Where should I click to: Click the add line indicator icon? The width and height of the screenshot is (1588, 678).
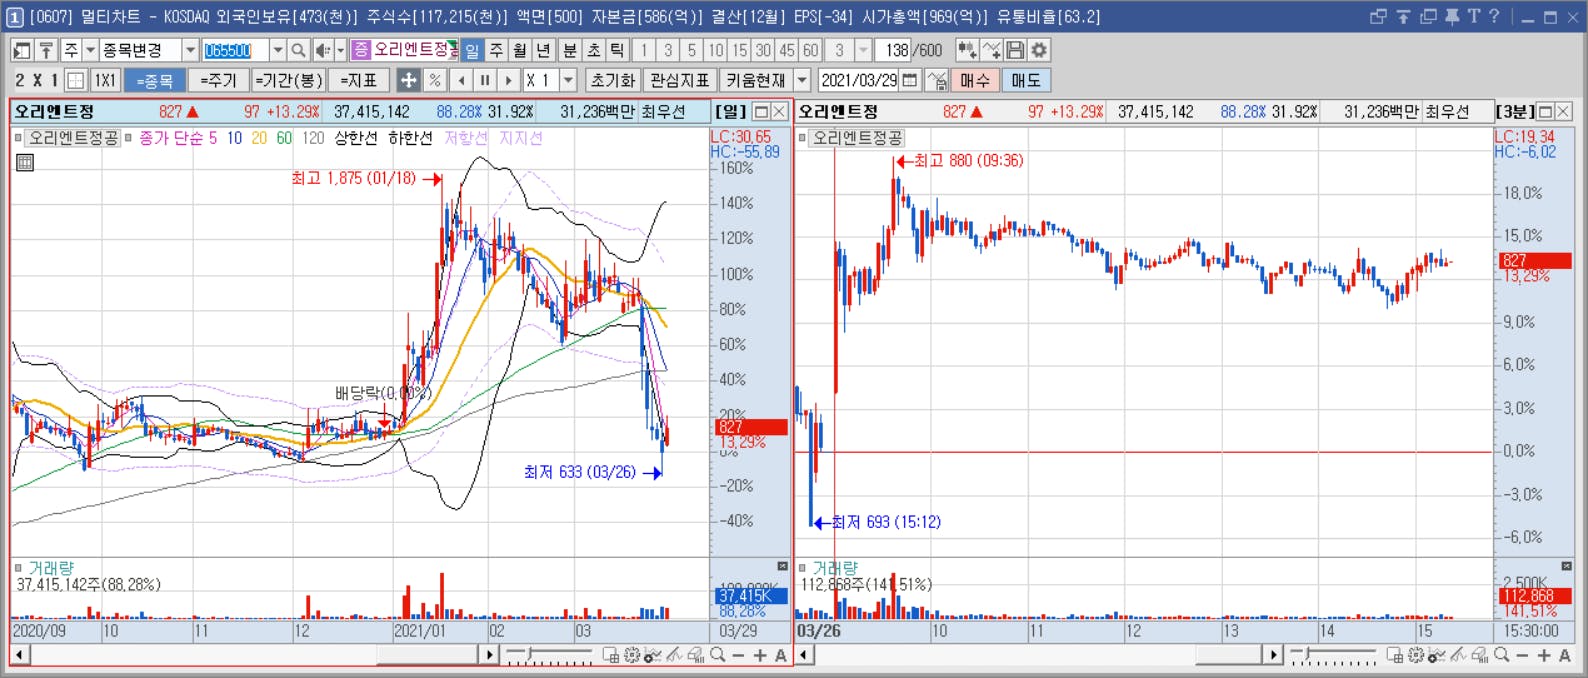pos(991,50)
